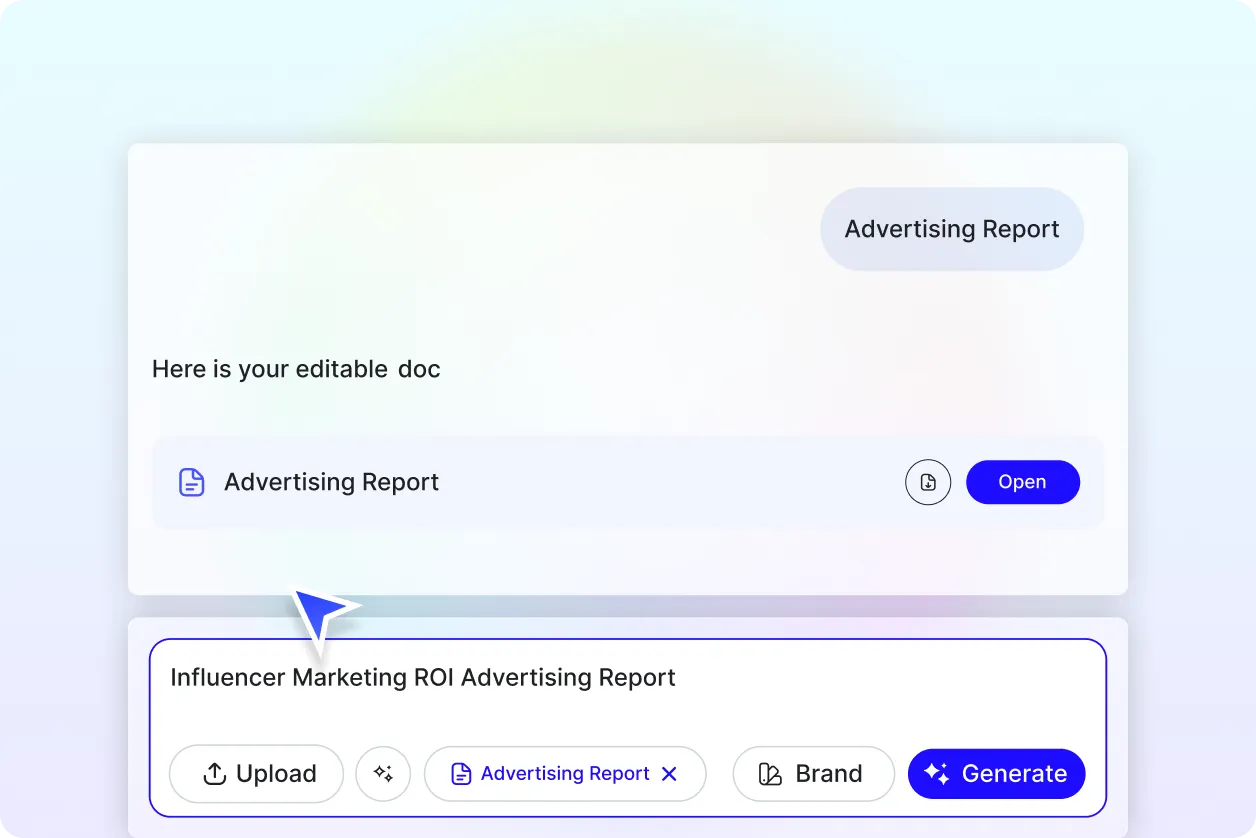The height and width of the screenshot is (838, 1256).
Task: Click the Advertising Report chat message bubble
Action: 951,229
